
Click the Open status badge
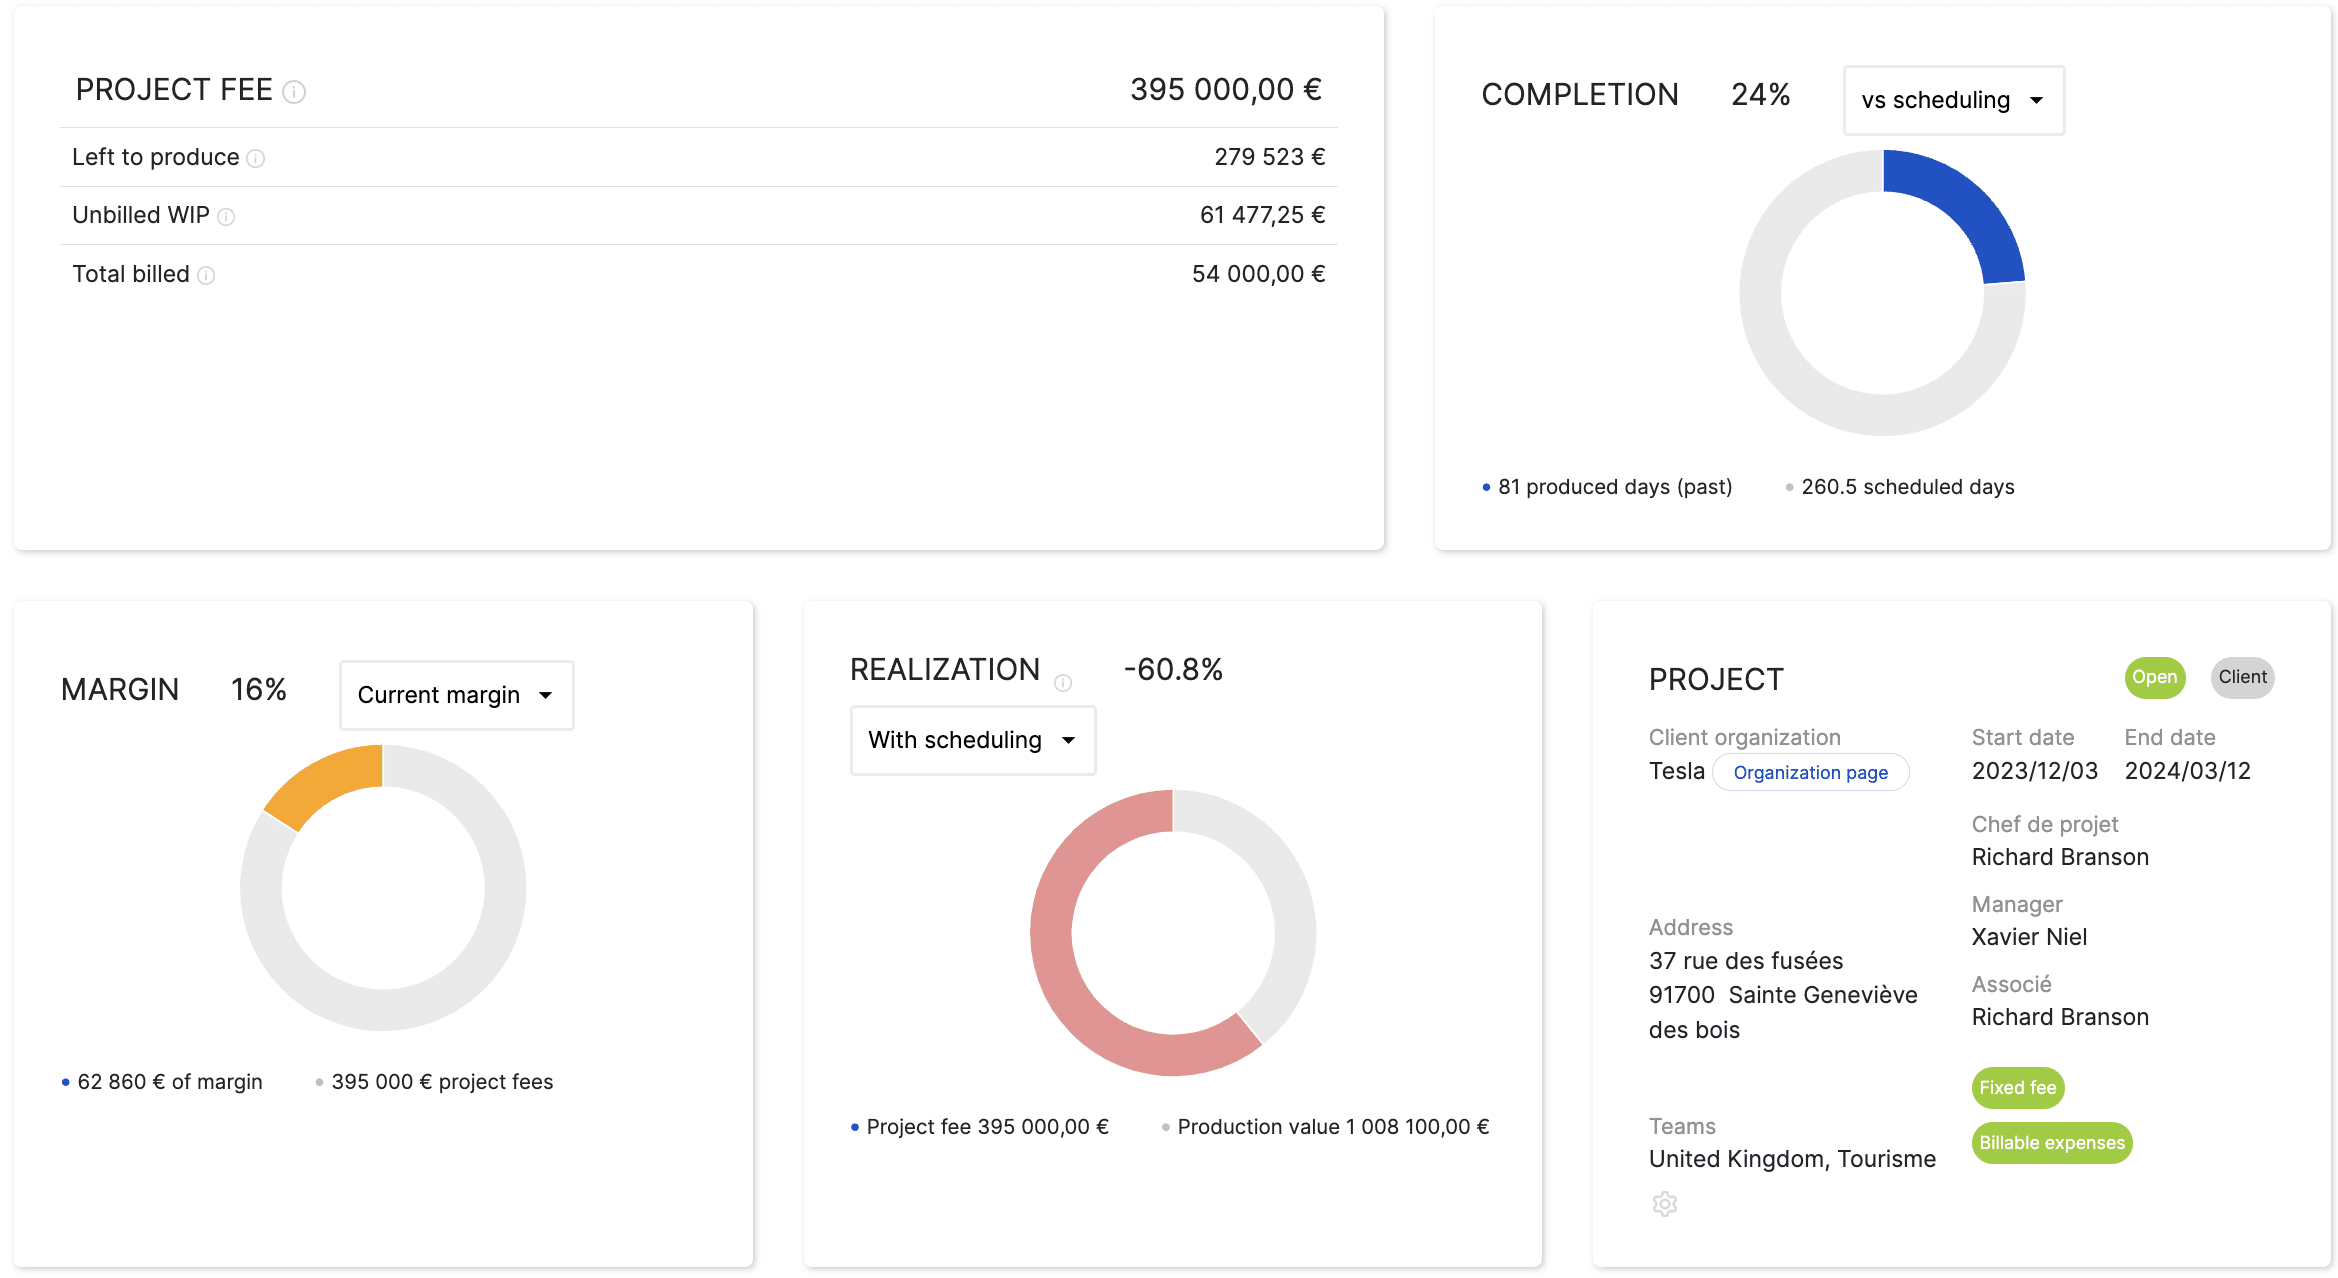coord(2153,677)
